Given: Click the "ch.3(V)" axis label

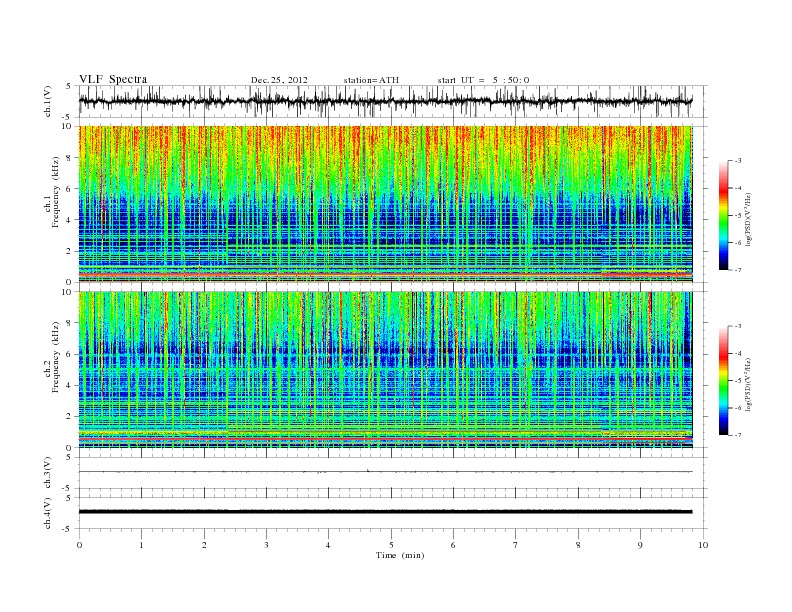Looking at the screenshot, I should (x=48, y=473).
